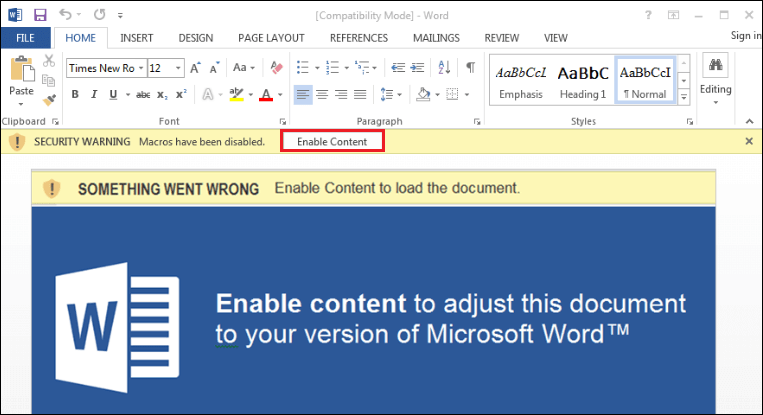Apply superscript formatting
The image size is (763, 415).
[x=181, y=94]
